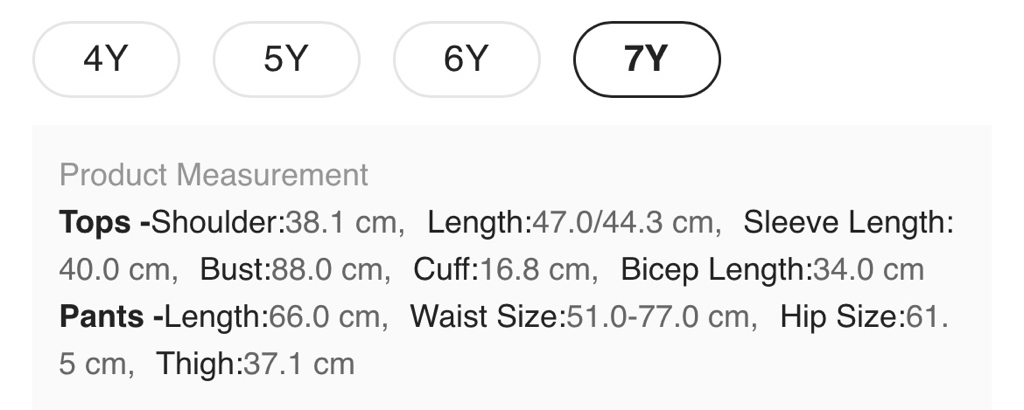This screenshot has height=410, width=1024.
Task: Click the Bust measurement label
Action: tap(231, 270)
